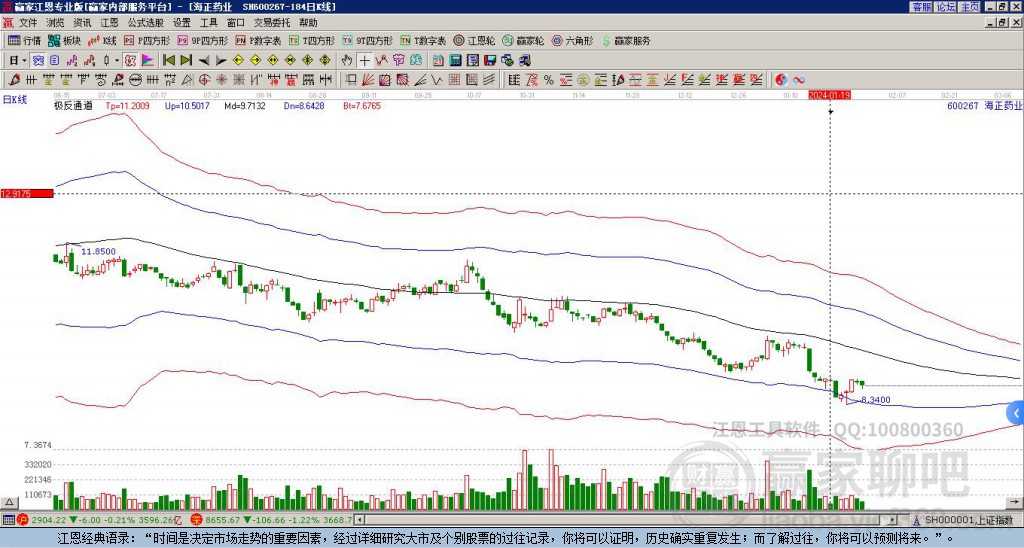Open the K线 candlestick chart view
This screenshot has height=548, width=1024.
pos(102,40)
